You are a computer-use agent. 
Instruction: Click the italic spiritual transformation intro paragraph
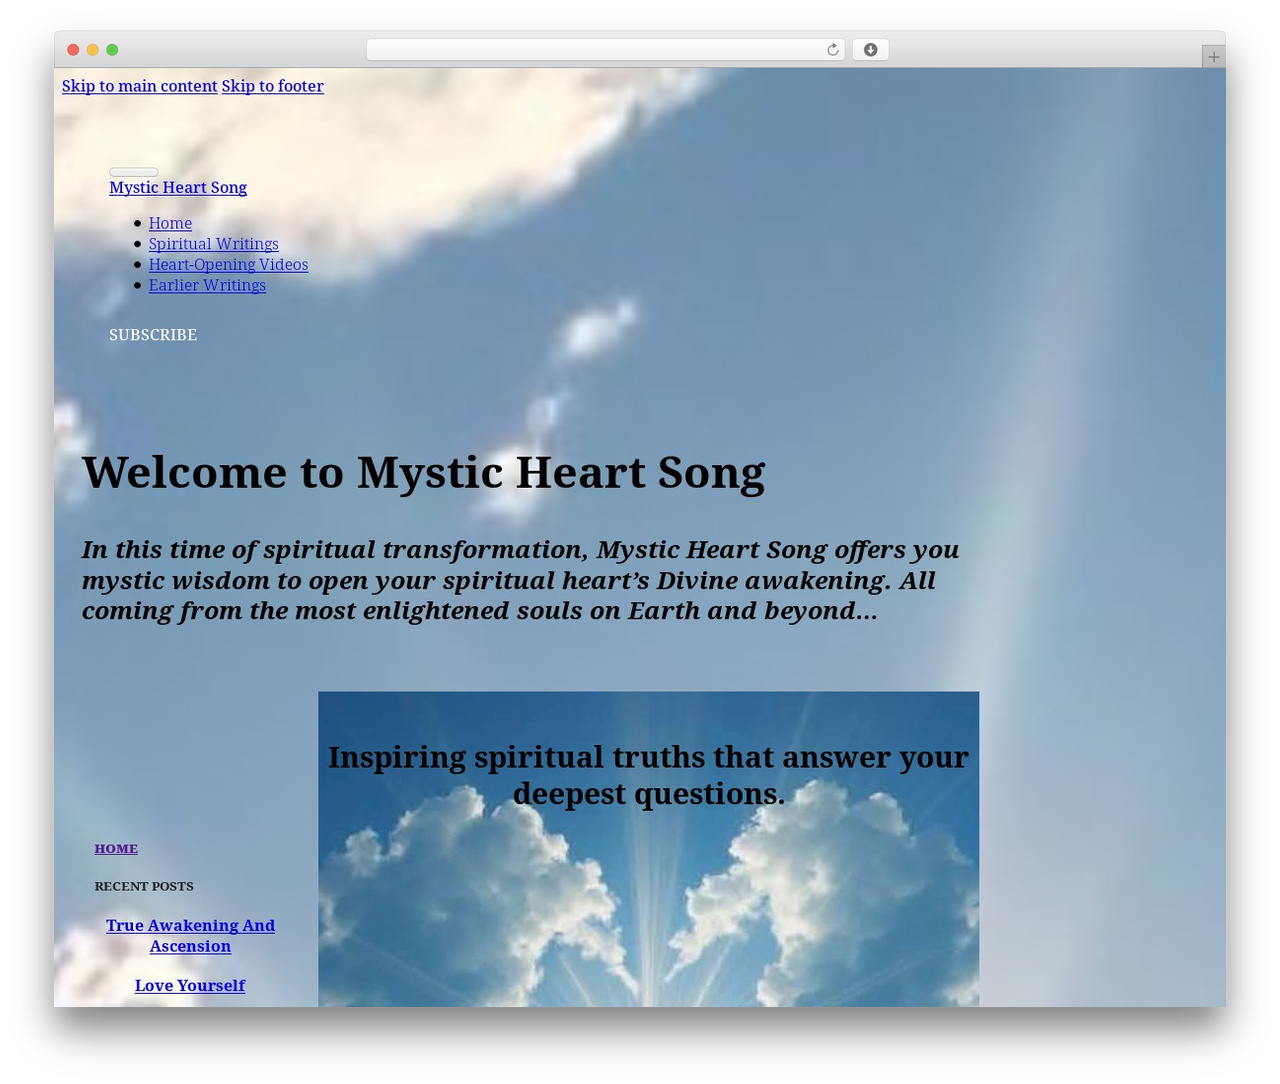click(x=520, y=580)
